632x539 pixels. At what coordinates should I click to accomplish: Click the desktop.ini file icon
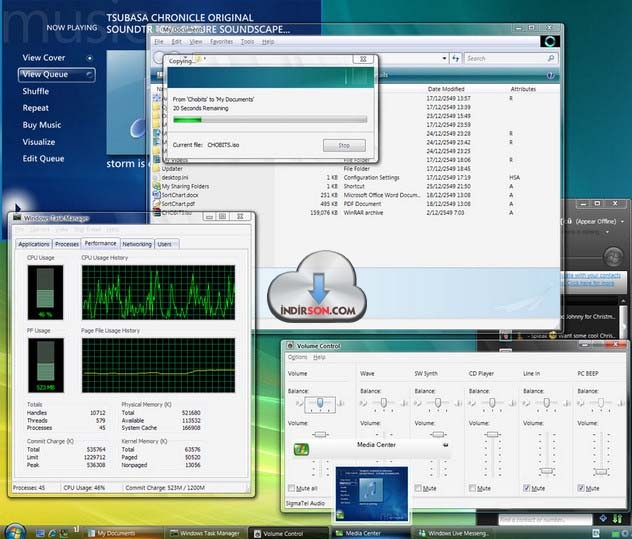point(156,177)
